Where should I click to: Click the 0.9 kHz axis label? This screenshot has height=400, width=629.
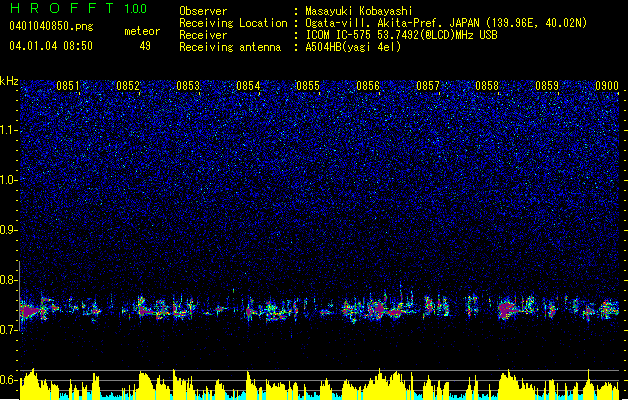pyautogui.click(x=8, y=230)
